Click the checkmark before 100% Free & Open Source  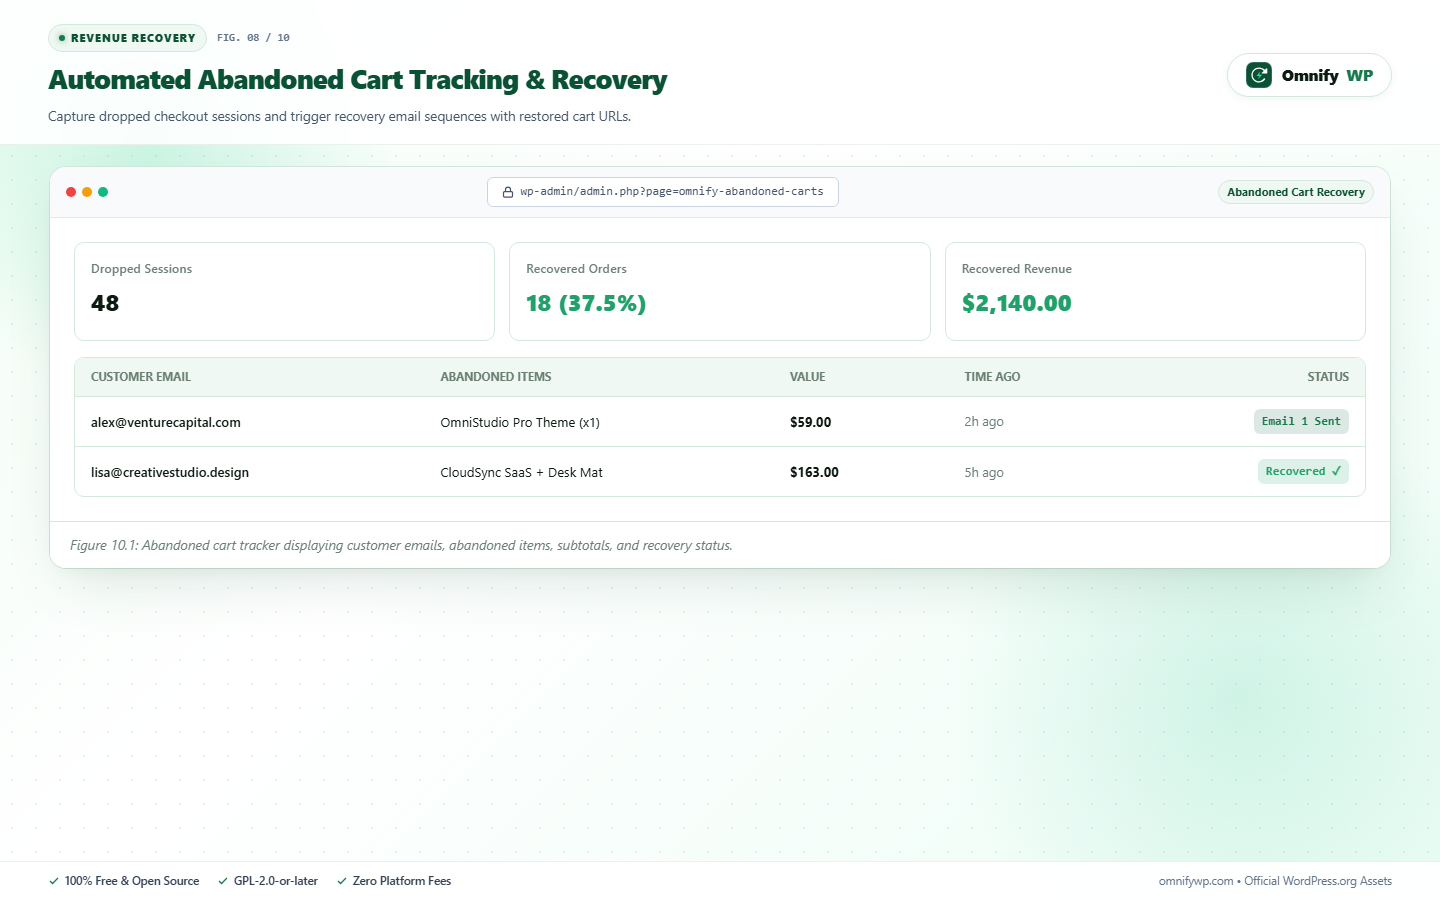[54, 881]
